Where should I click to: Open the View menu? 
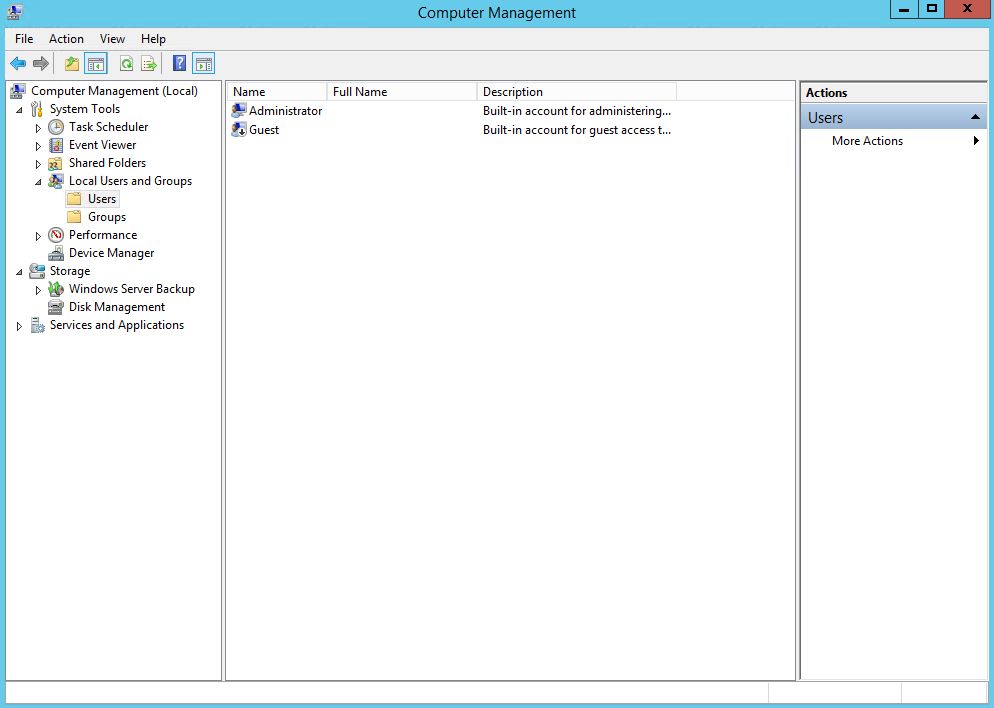(112, 38)
